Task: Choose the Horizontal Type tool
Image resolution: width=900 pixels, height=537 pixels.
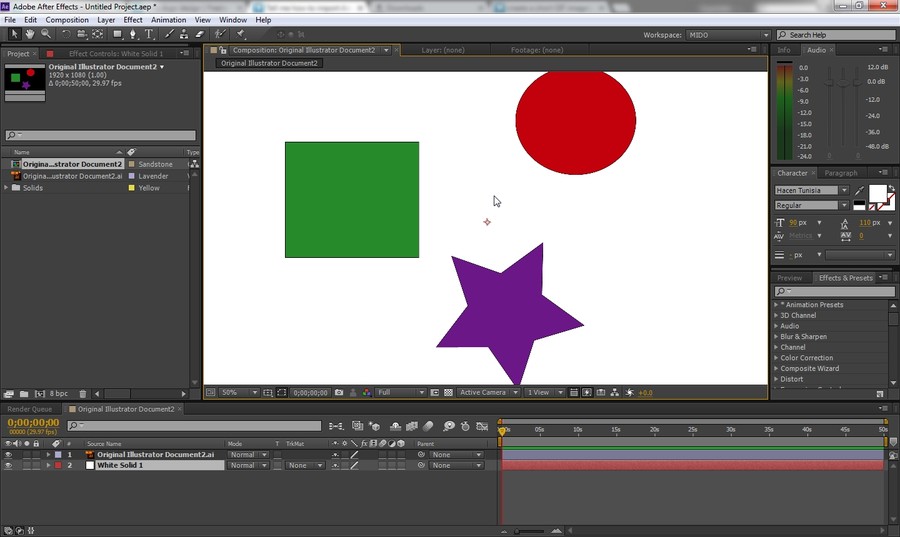Action: (149, 34)
